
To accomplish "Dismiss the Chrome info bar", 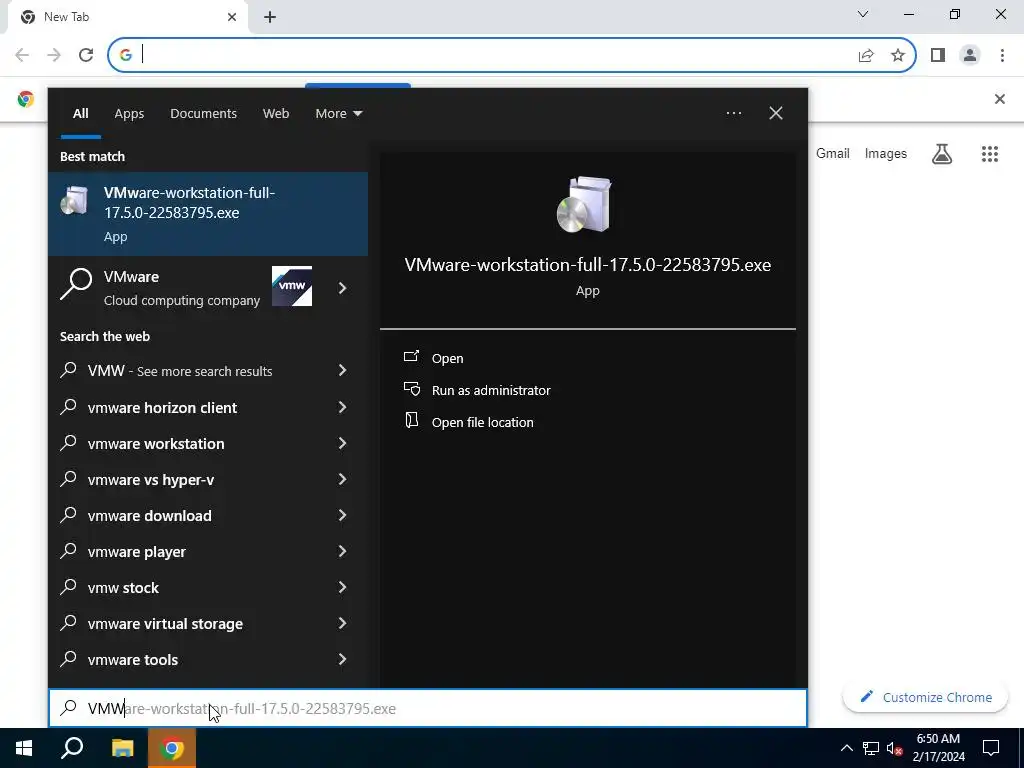I will click(999, 99).
